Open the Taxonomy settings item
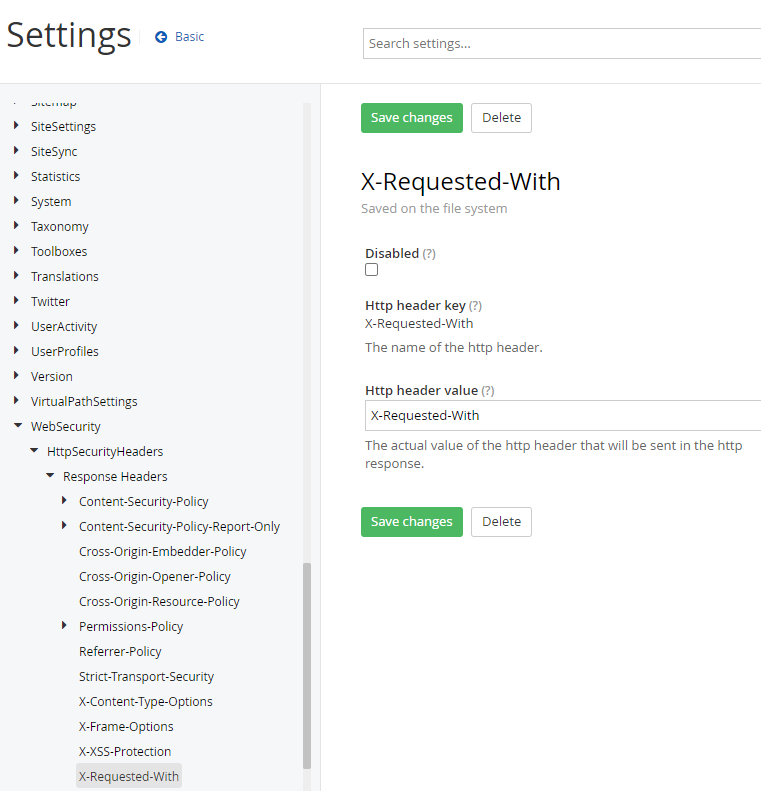761x791 pixels. [60, 227]
